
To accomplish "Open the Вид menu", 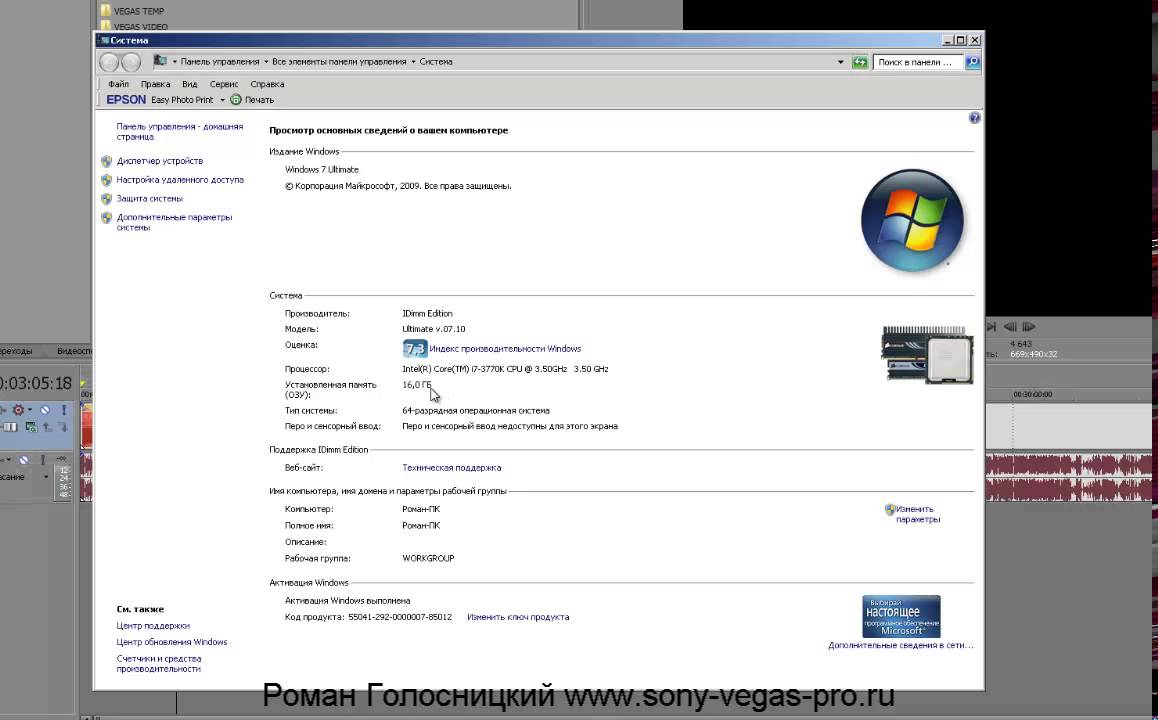I will point(190,84).
